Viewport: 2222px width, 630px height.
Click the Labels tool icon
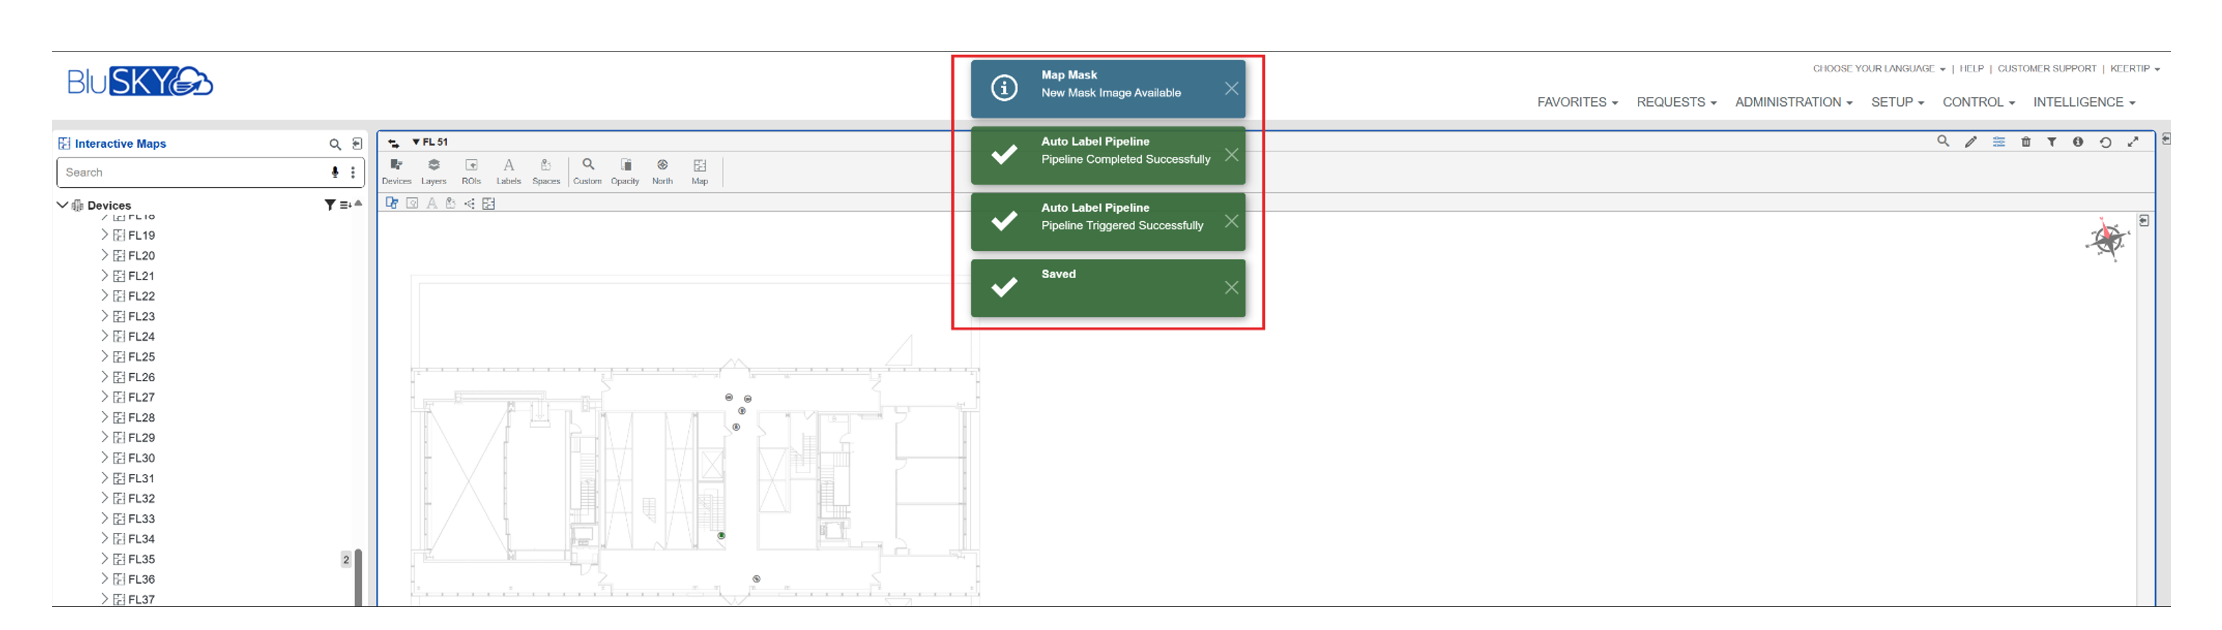tap(508, 170)
